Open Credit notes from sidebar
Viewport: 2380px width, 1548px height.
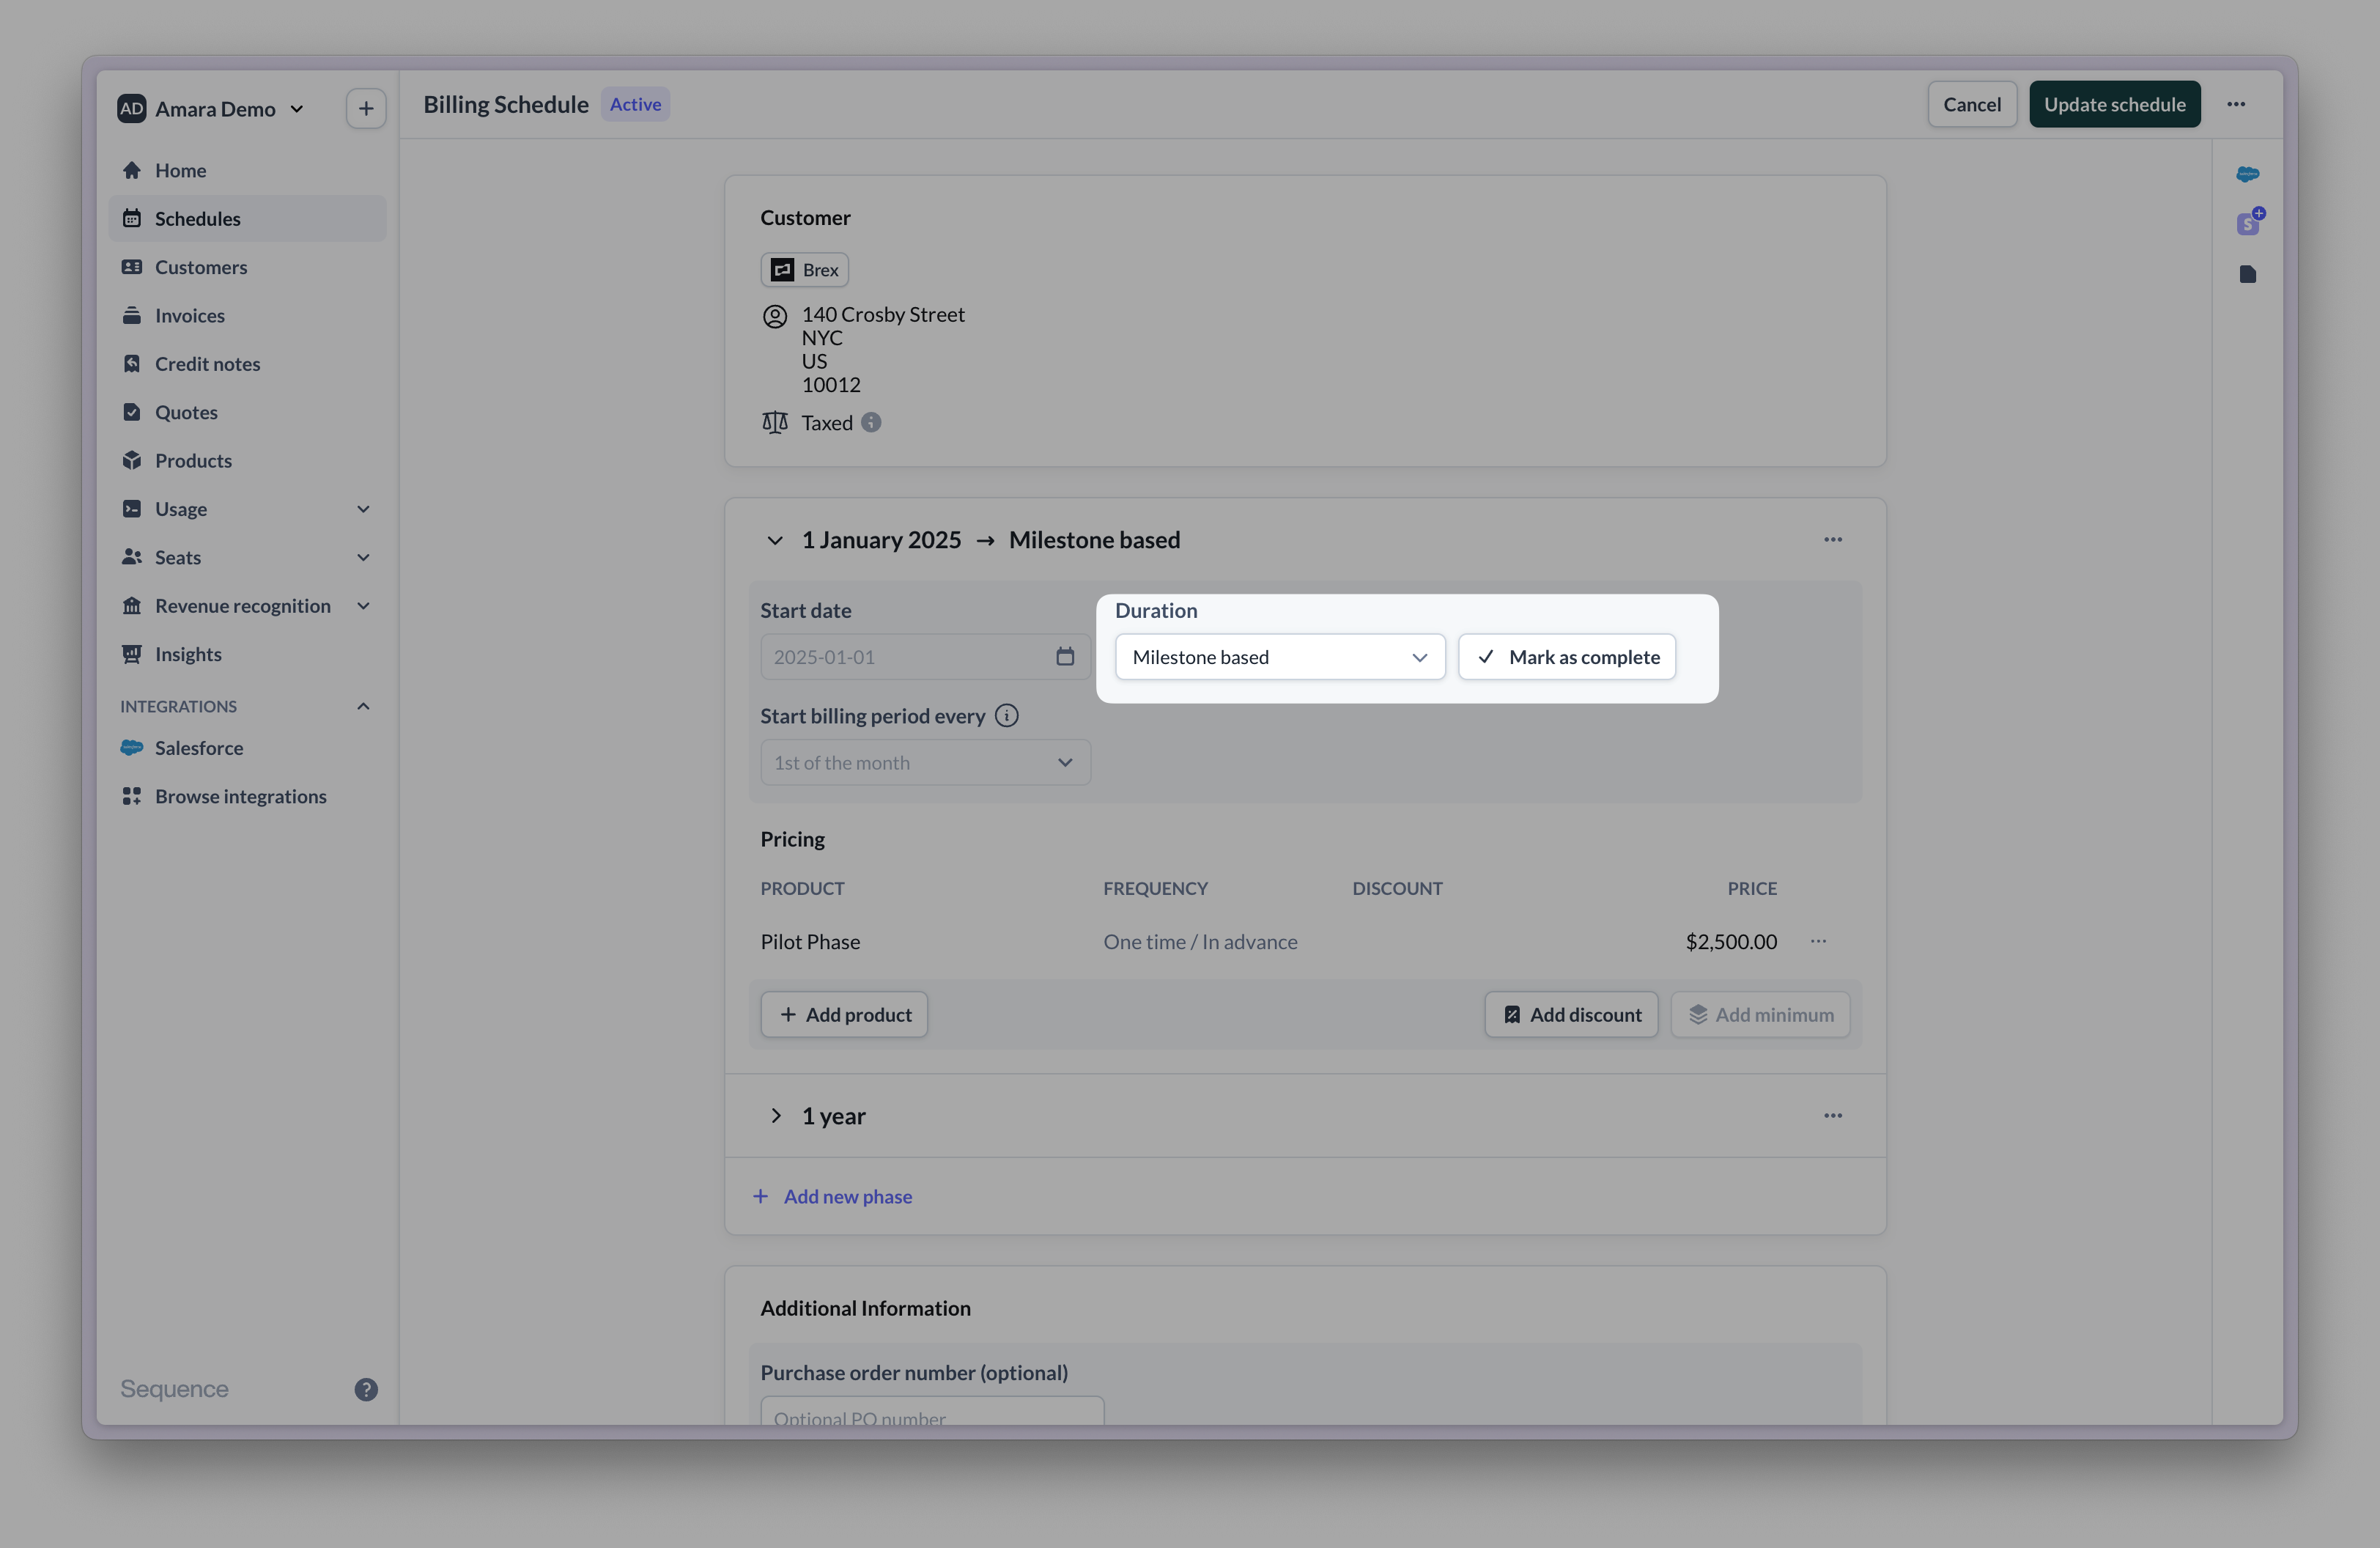click(x=247, y=364)
